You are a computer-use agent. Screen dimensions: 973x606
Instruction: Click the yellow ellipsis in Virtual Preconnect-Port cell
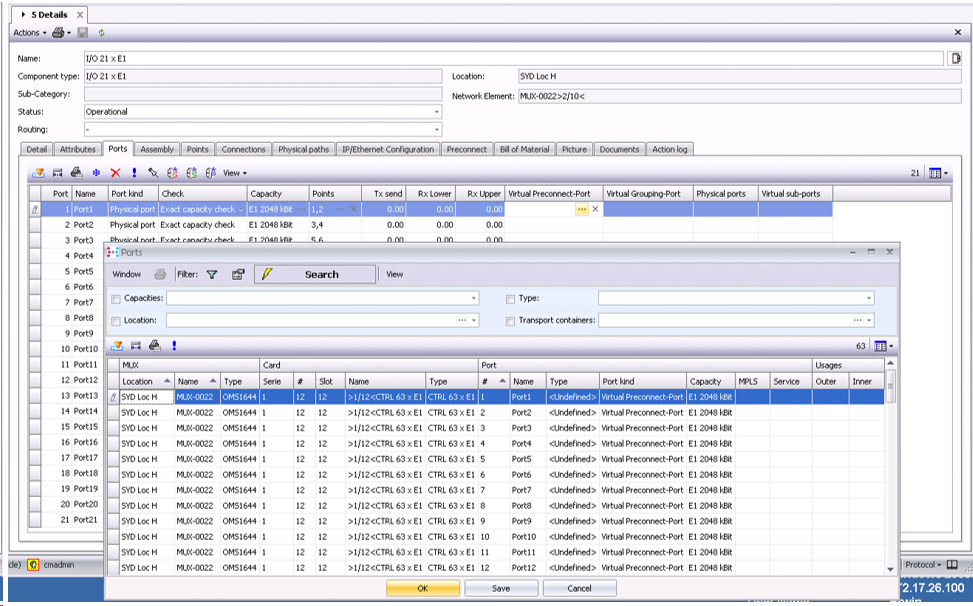tap(581, 210)
